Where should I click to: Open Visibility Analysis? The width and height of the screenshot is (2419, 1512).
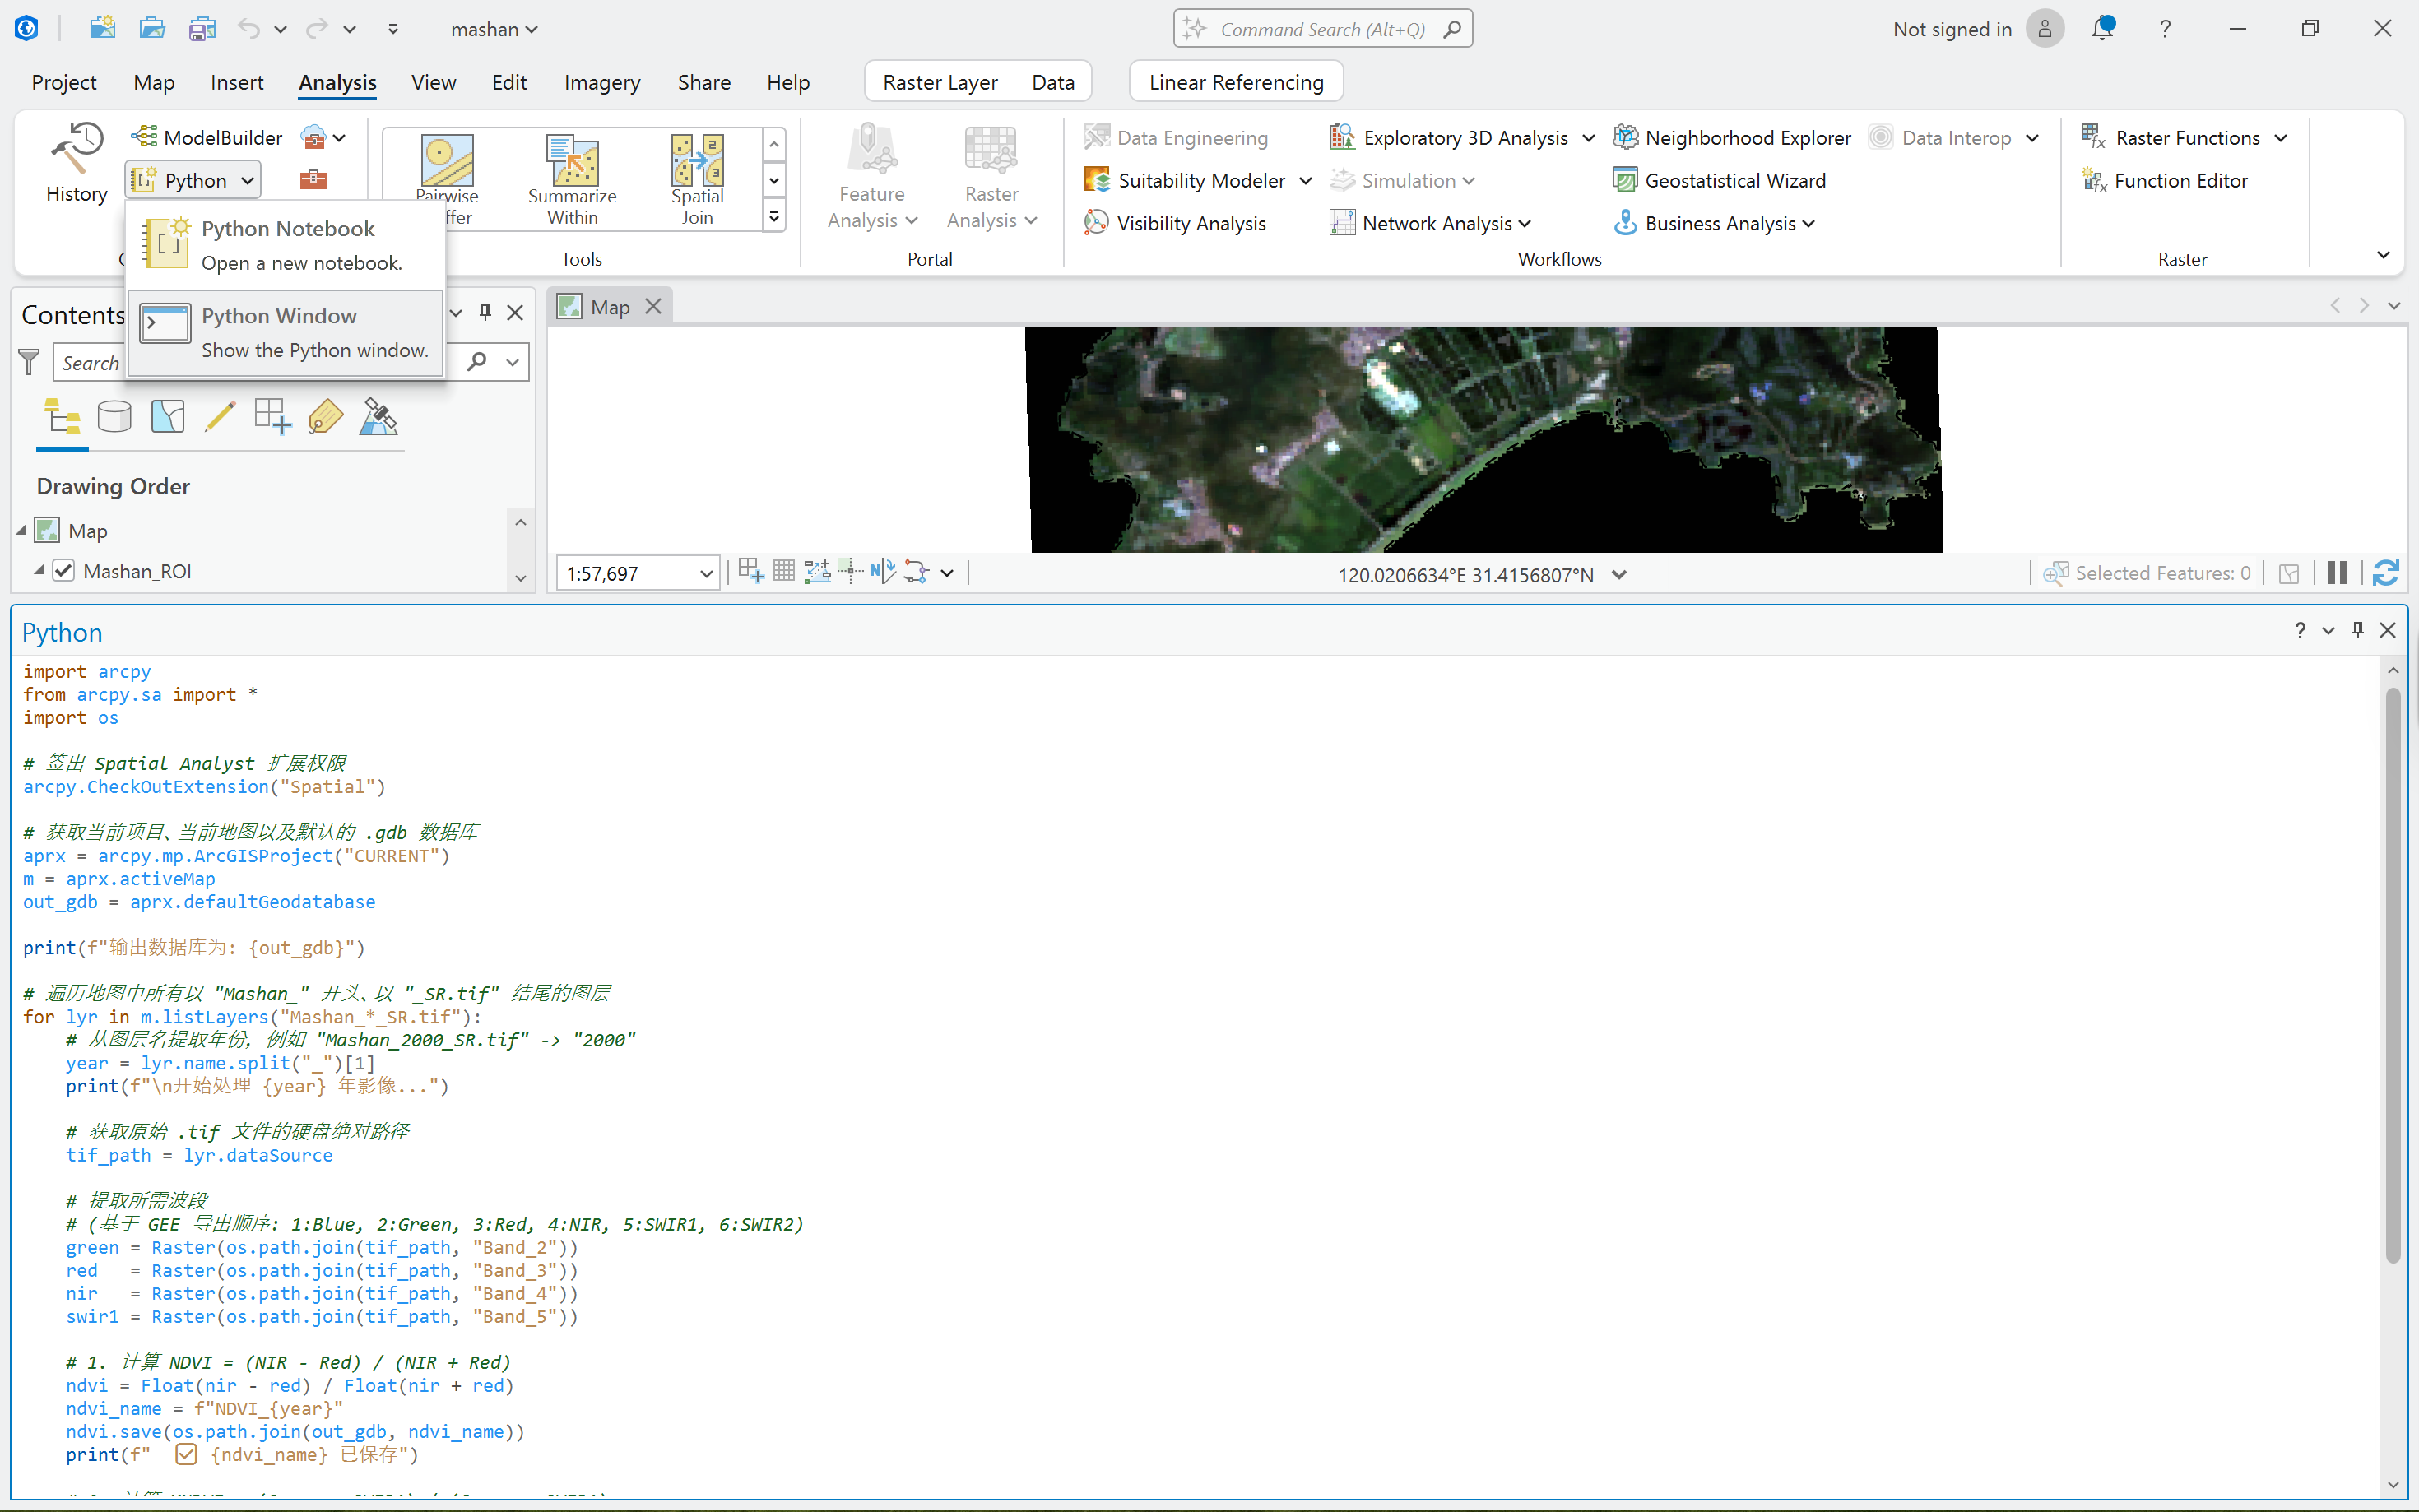(1175, 223)
